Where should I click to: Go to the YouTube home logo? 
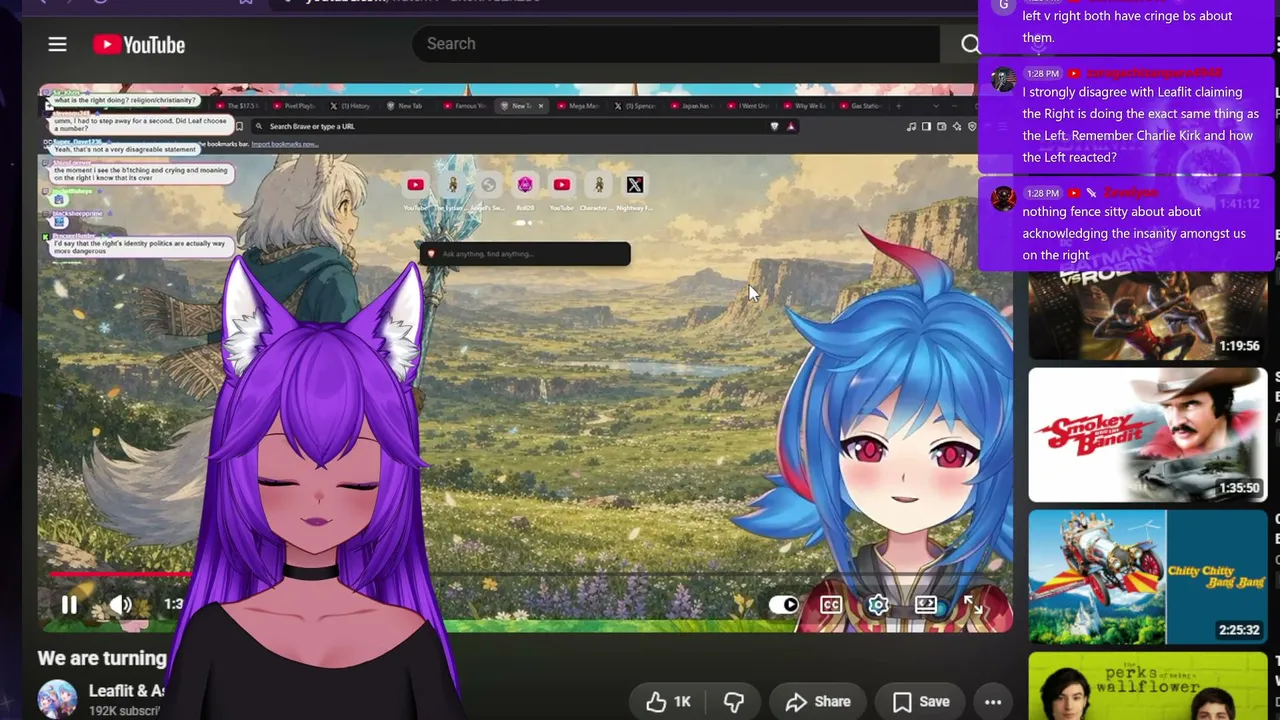[x=139, y=45]
